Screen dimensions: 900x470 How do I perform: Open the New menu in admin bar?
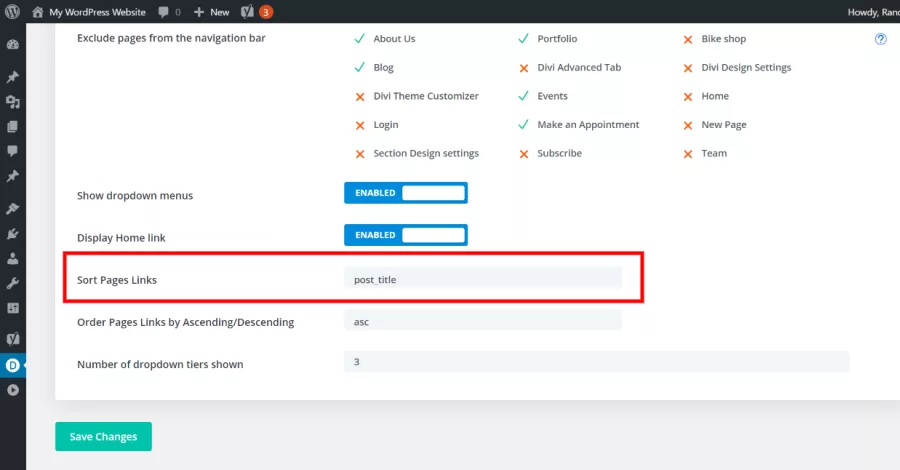click(x=211, y=12)
